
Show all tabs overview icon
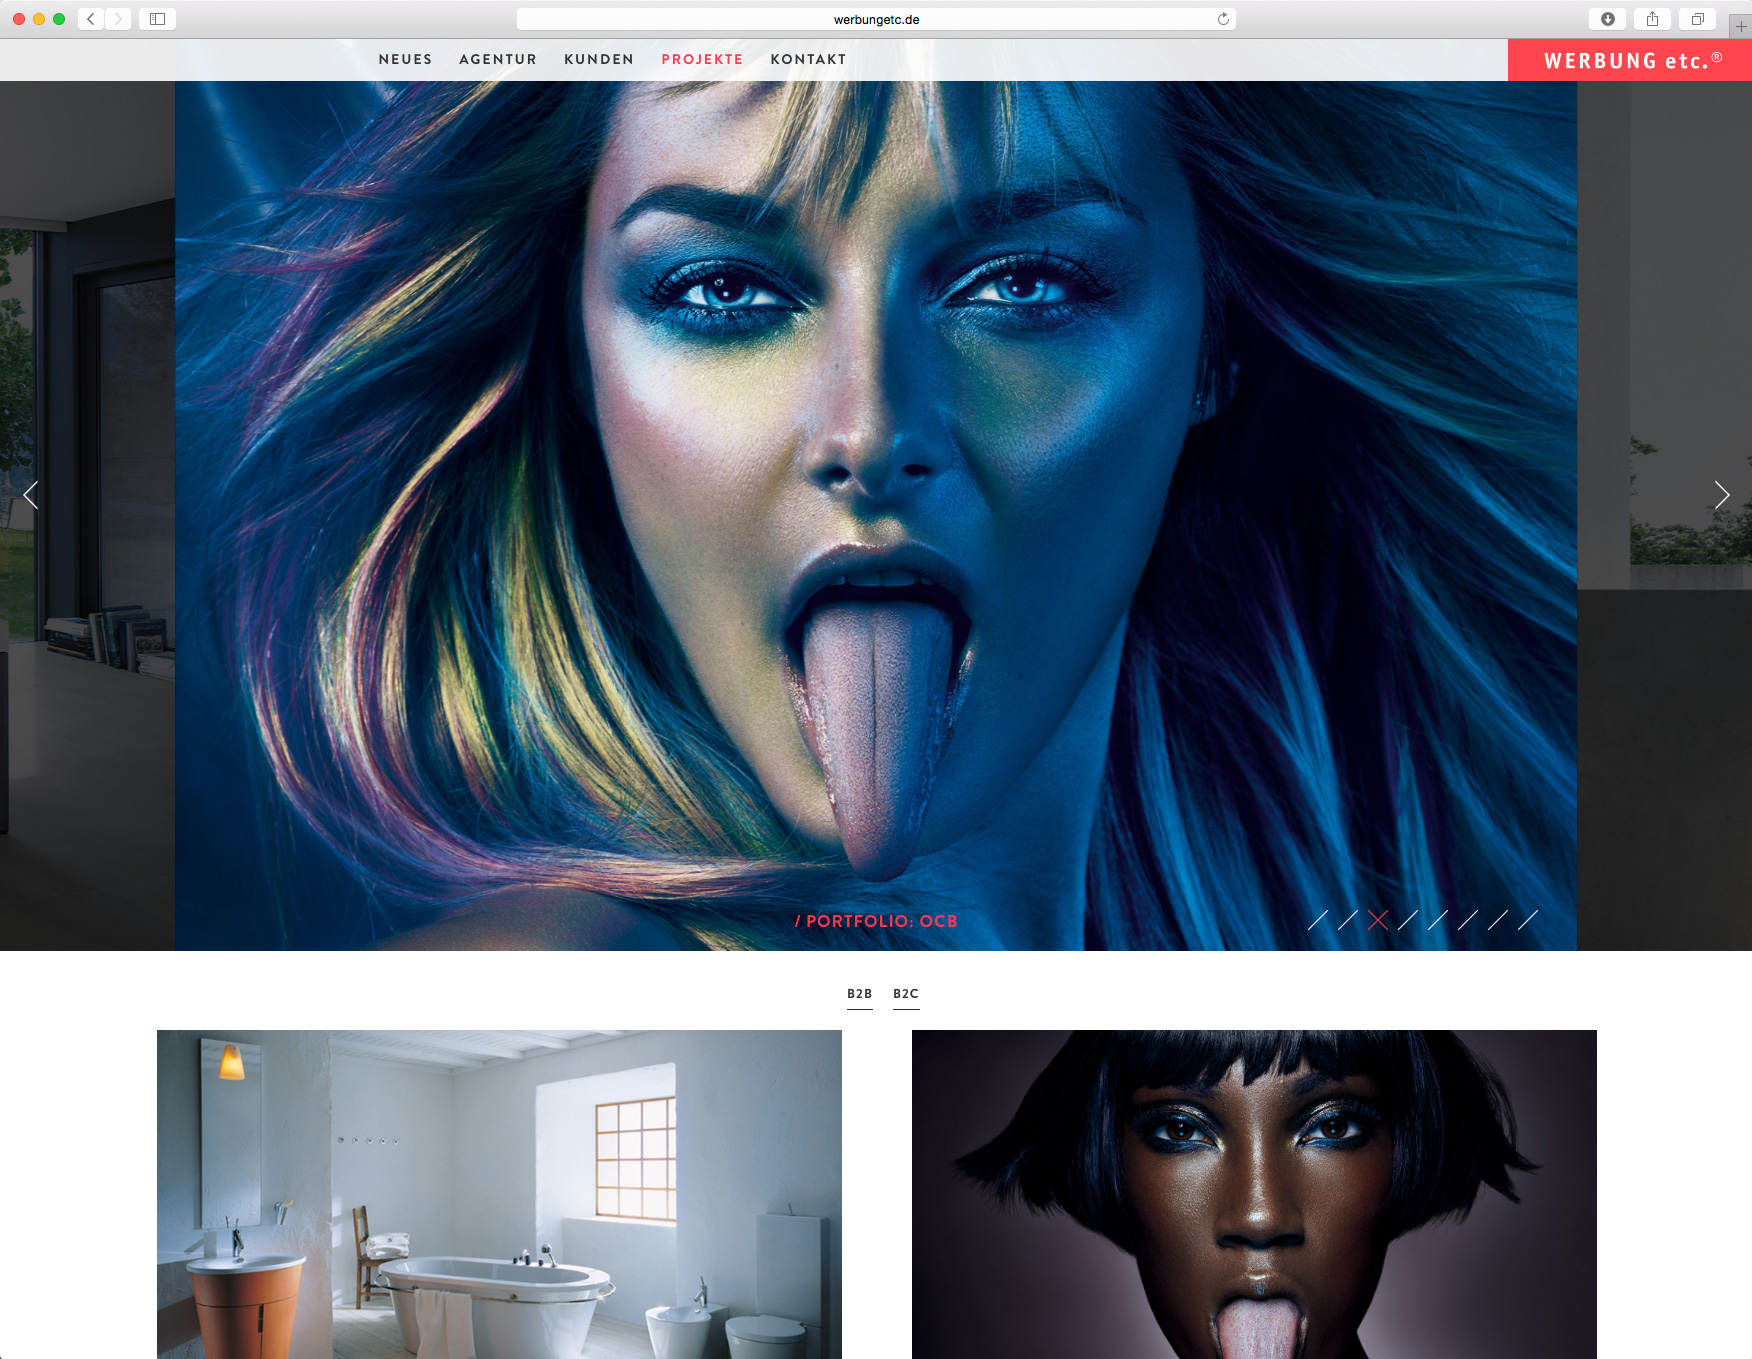(1697, 19)
